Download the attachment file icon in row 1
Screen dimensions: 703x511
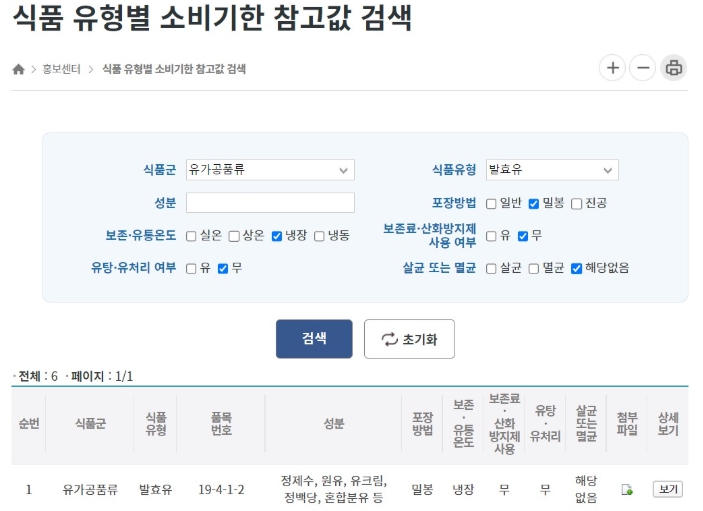click(x=627, y=490)
